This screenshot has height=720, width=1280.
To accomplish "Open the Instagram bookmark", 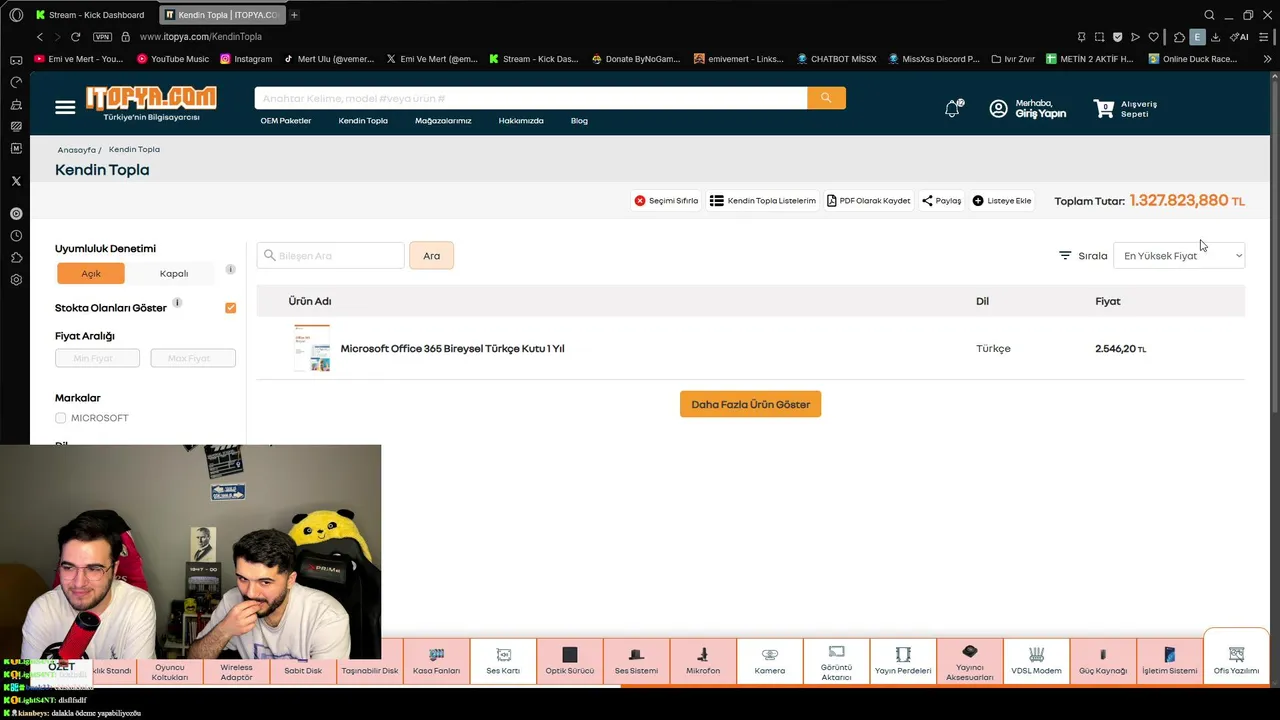I will click(x=245, y=59).
